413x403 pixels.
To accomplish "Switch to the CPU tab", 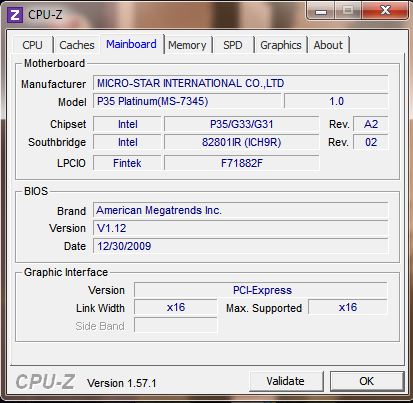I will (33, 45).
